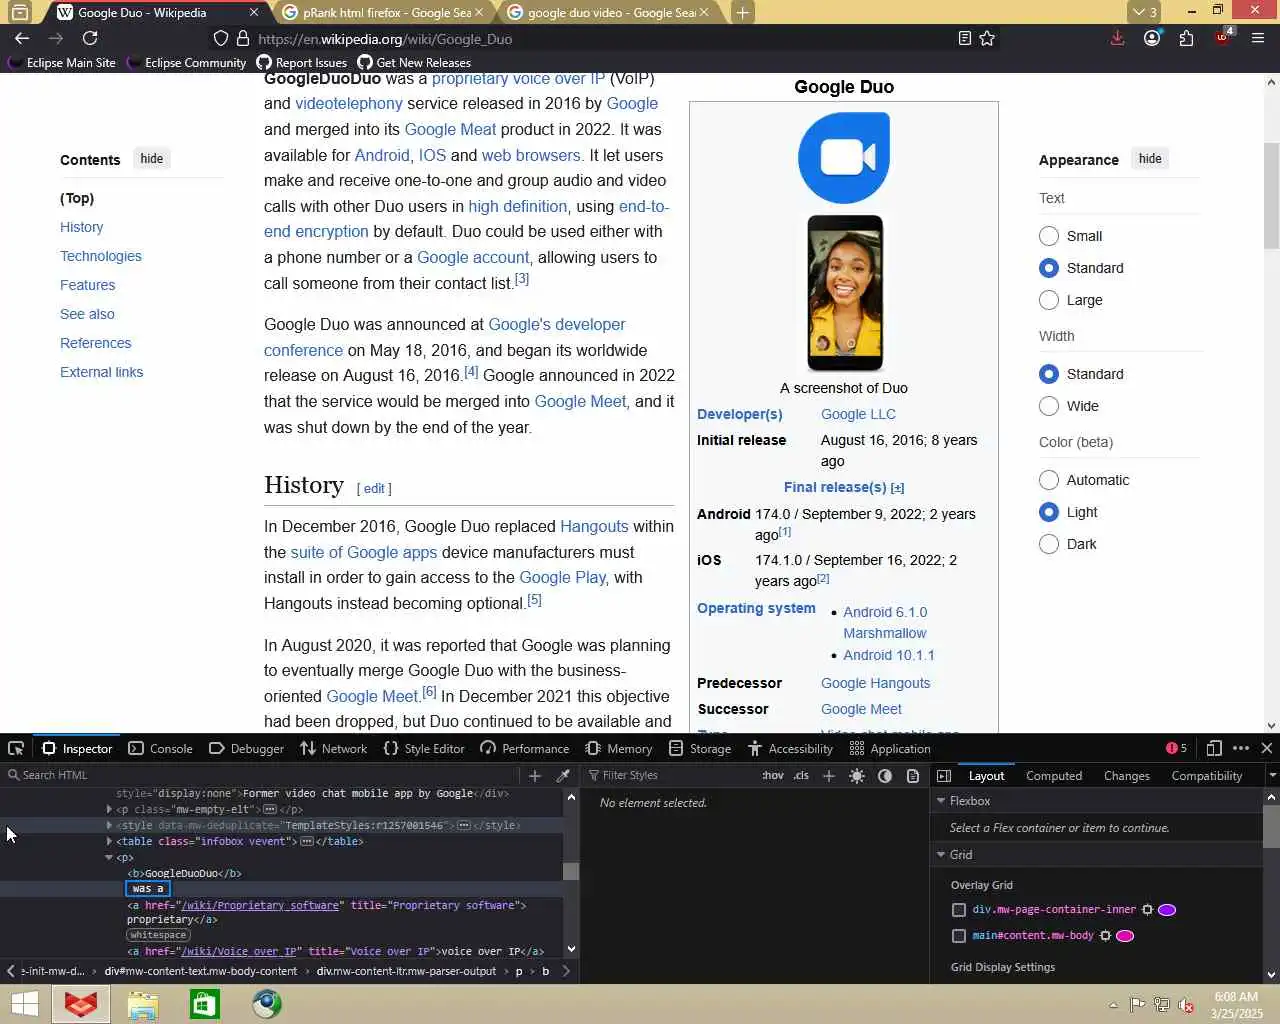This screenshot has width=1280, height=1024.
Task: Open the History contents link
Action: point(81,227)
